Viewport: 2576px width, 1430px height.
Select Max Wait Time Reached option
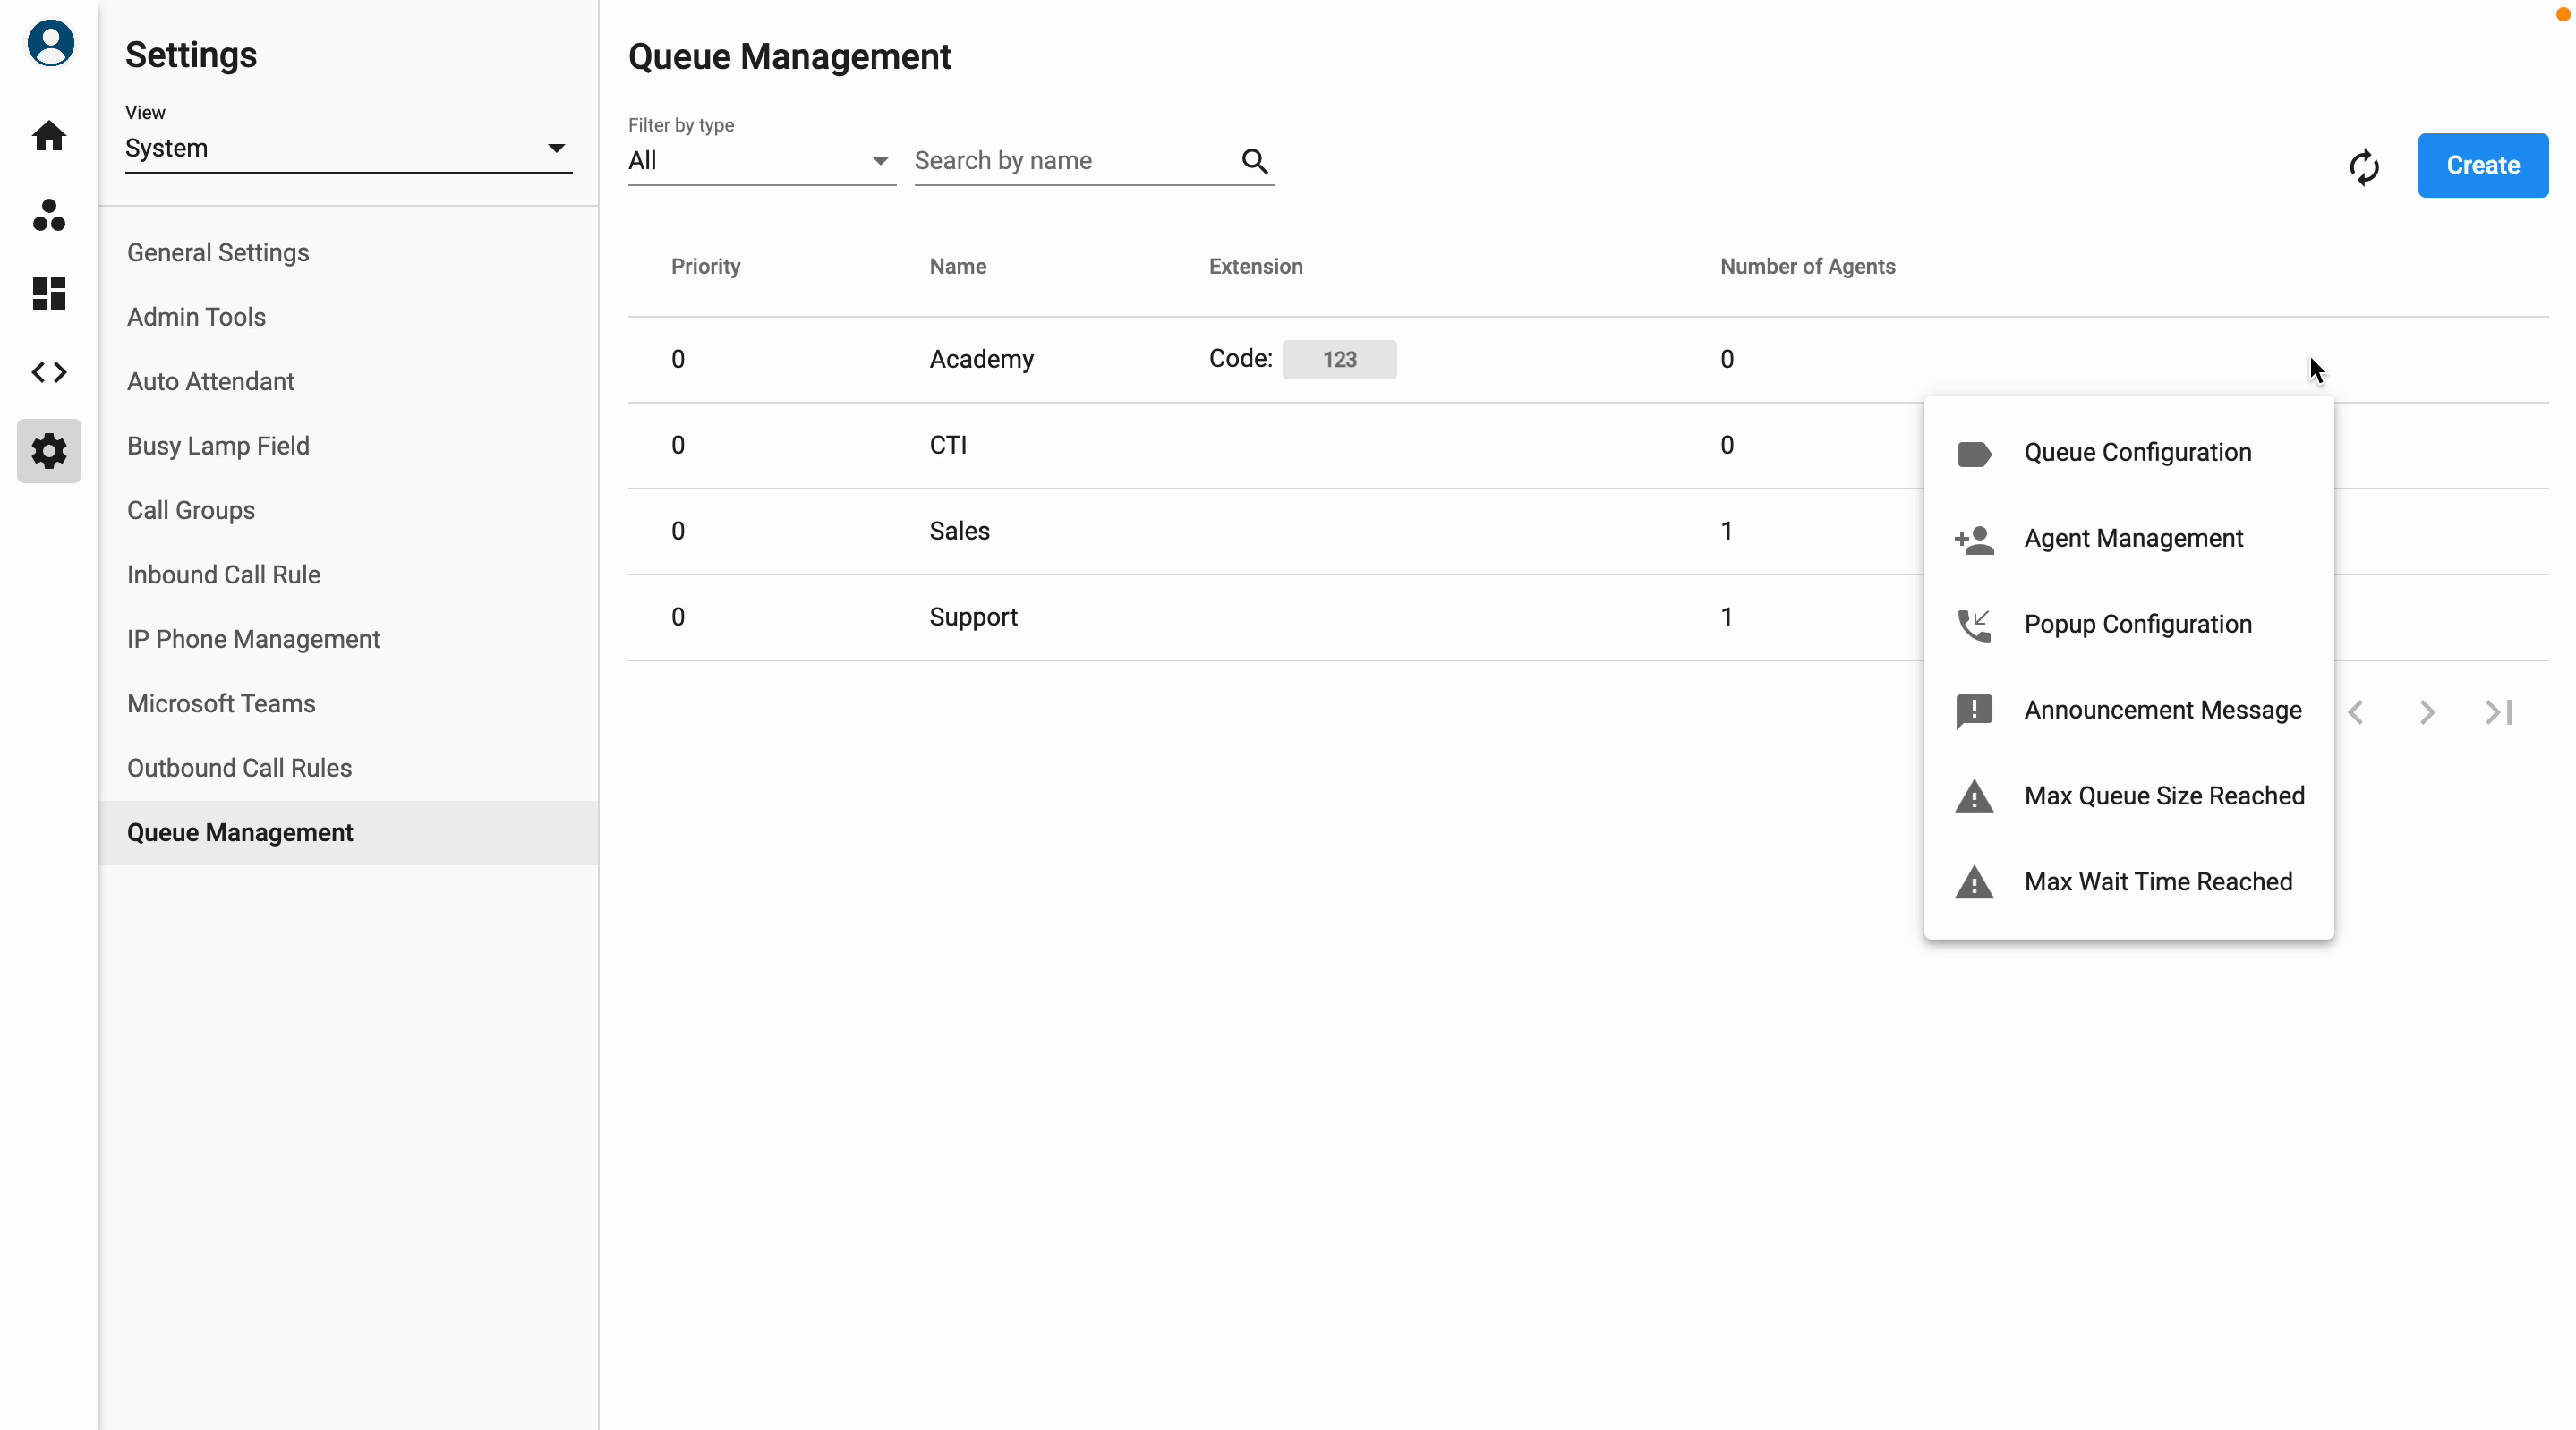click(x=2128, y=882)
